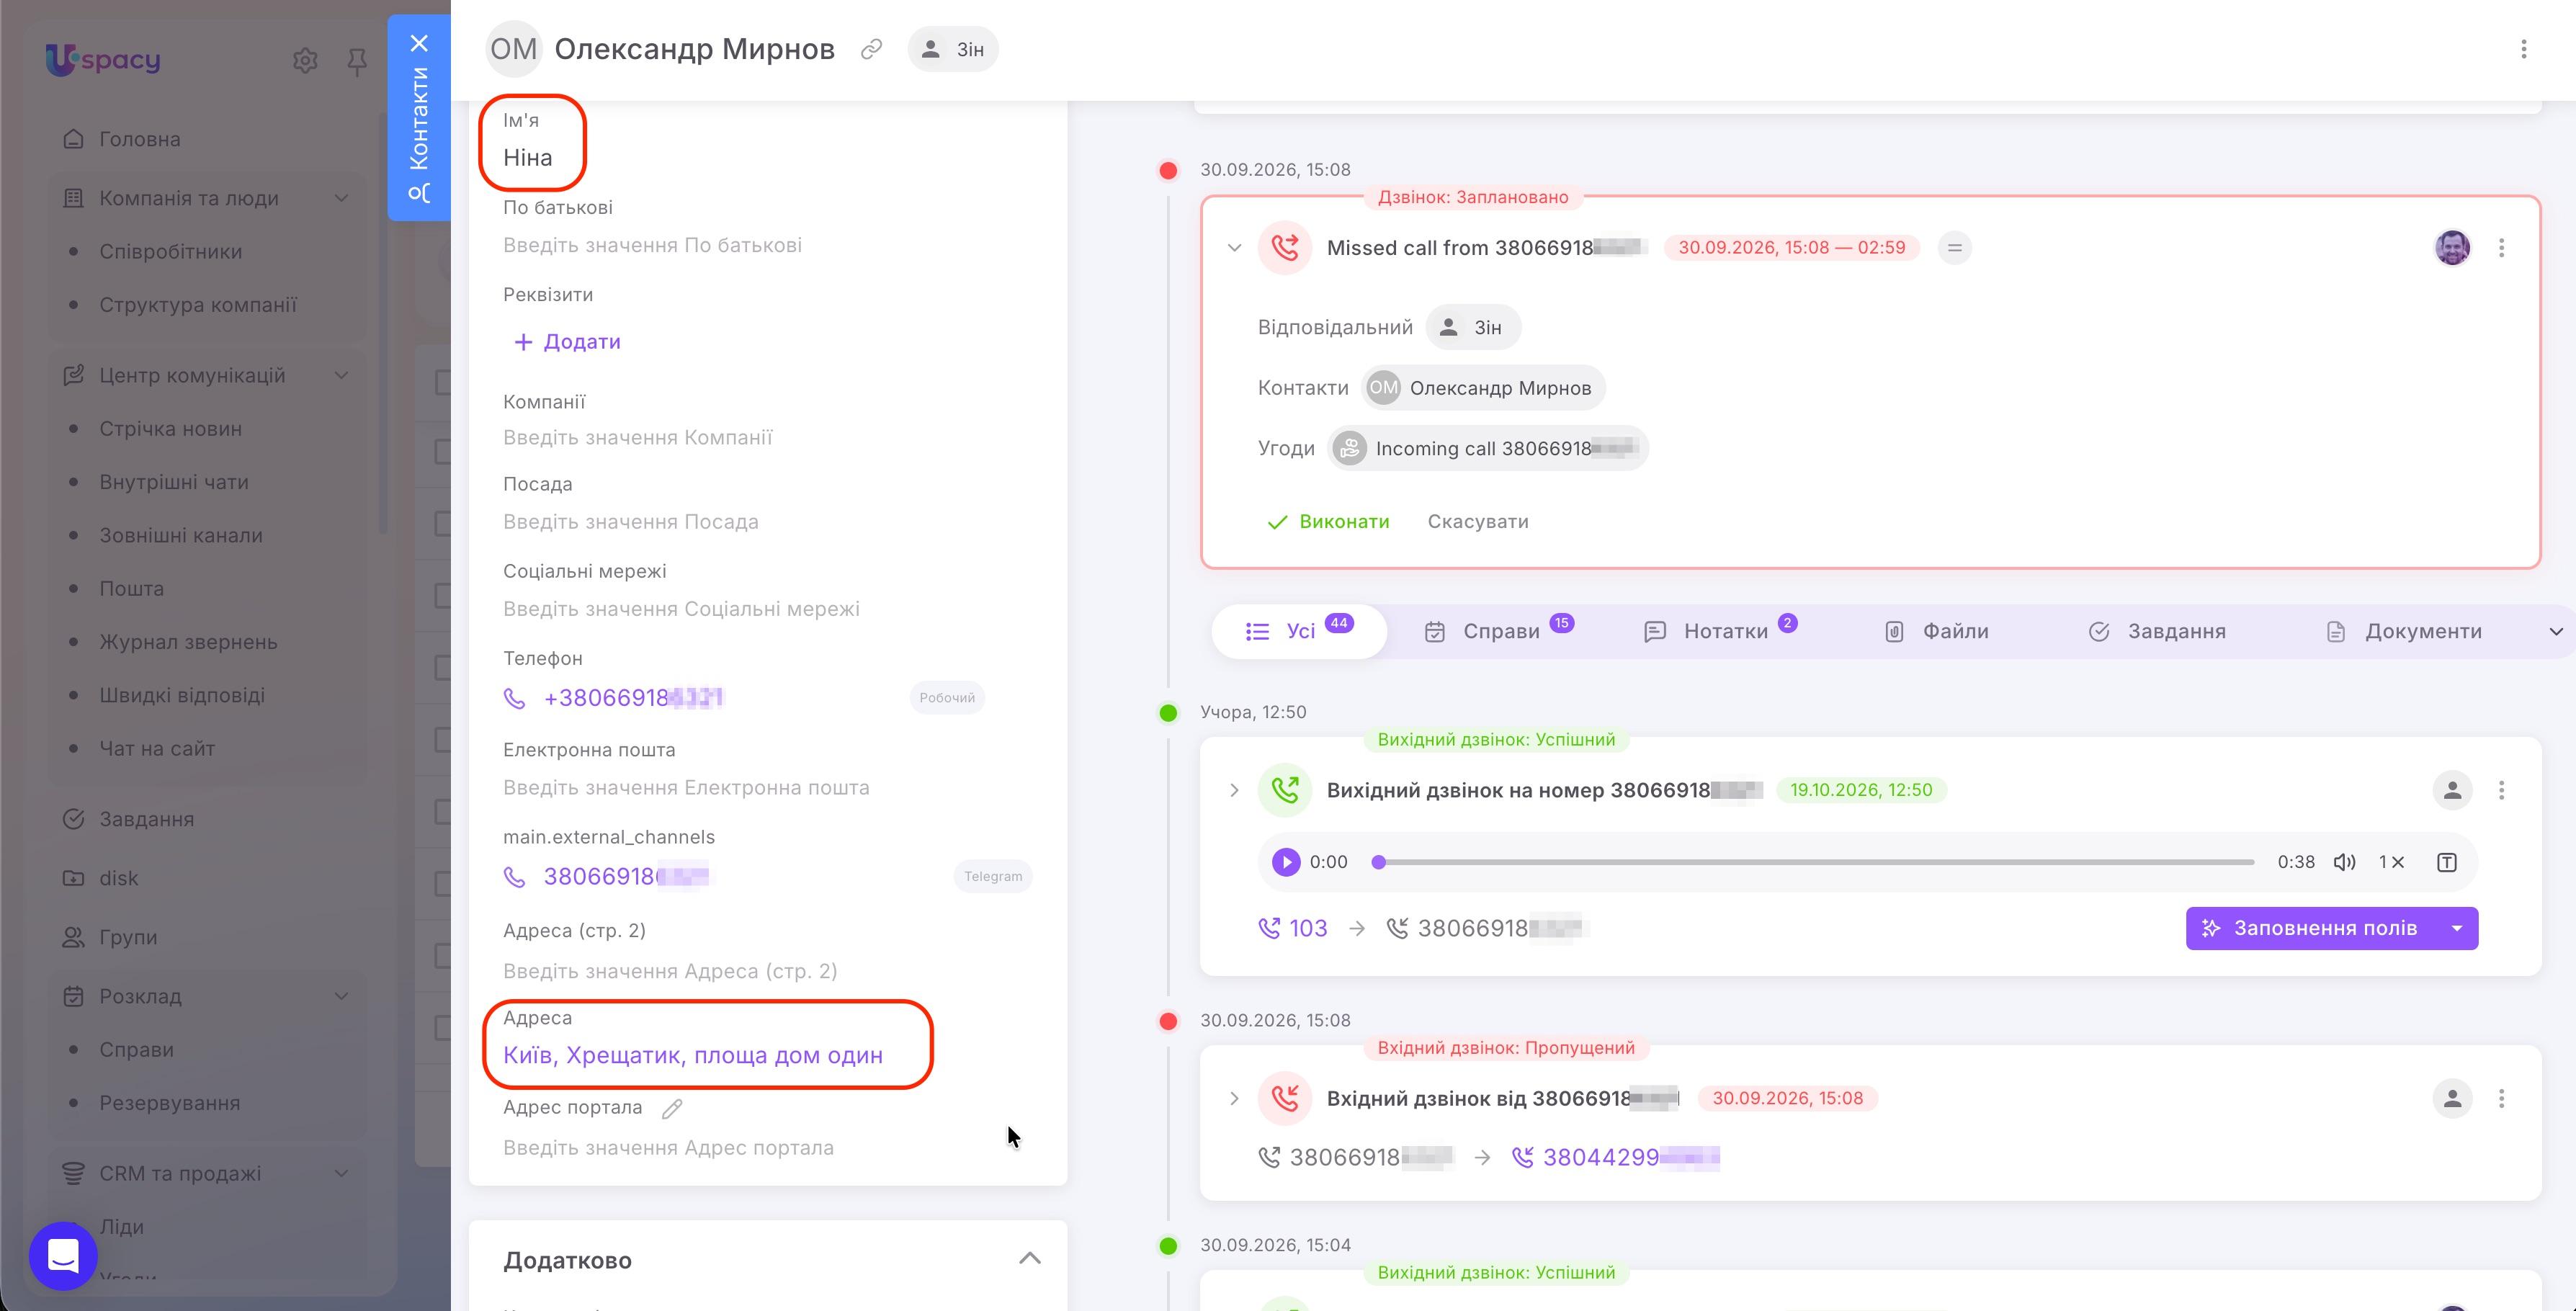Click the phone icon beside +38066918 Телефон
The height and width of the screenshot is (1311, 2576).
pos(514,698)
